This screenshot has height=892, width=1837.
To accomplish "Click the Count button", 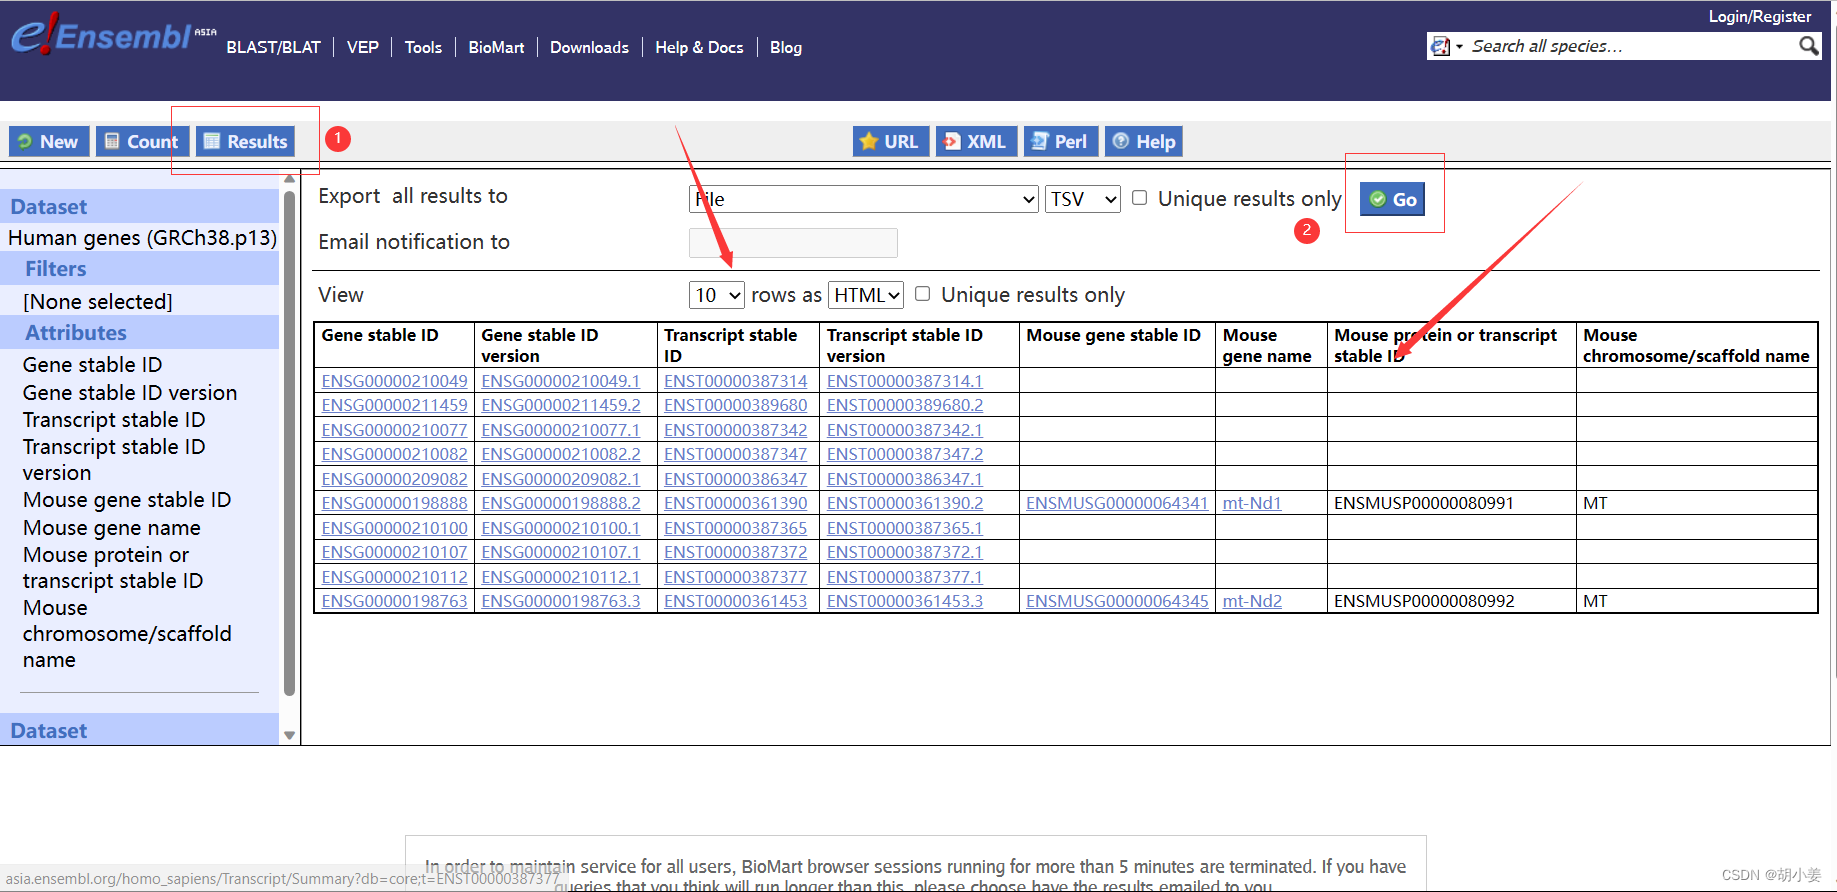I will (142, 142).
